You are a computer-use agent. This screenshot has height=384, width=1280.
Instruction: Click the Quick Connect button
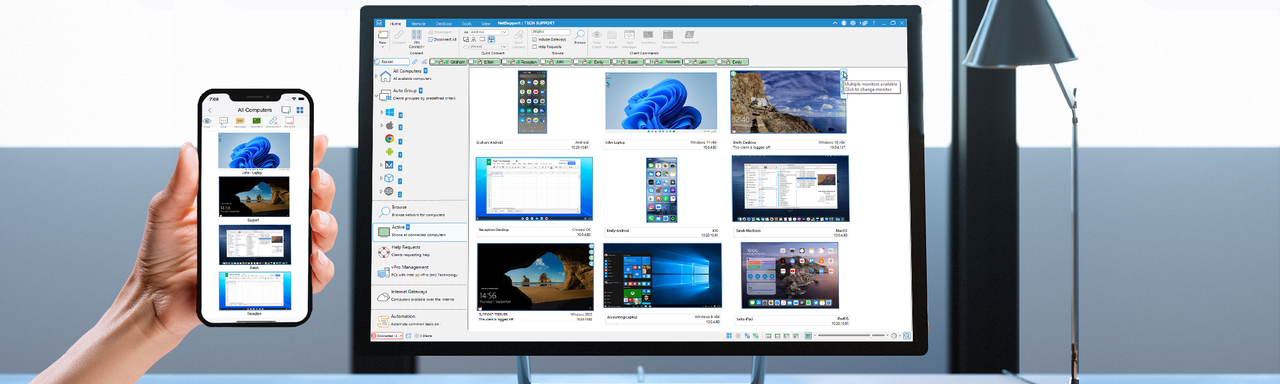click(x=518, y=38)
